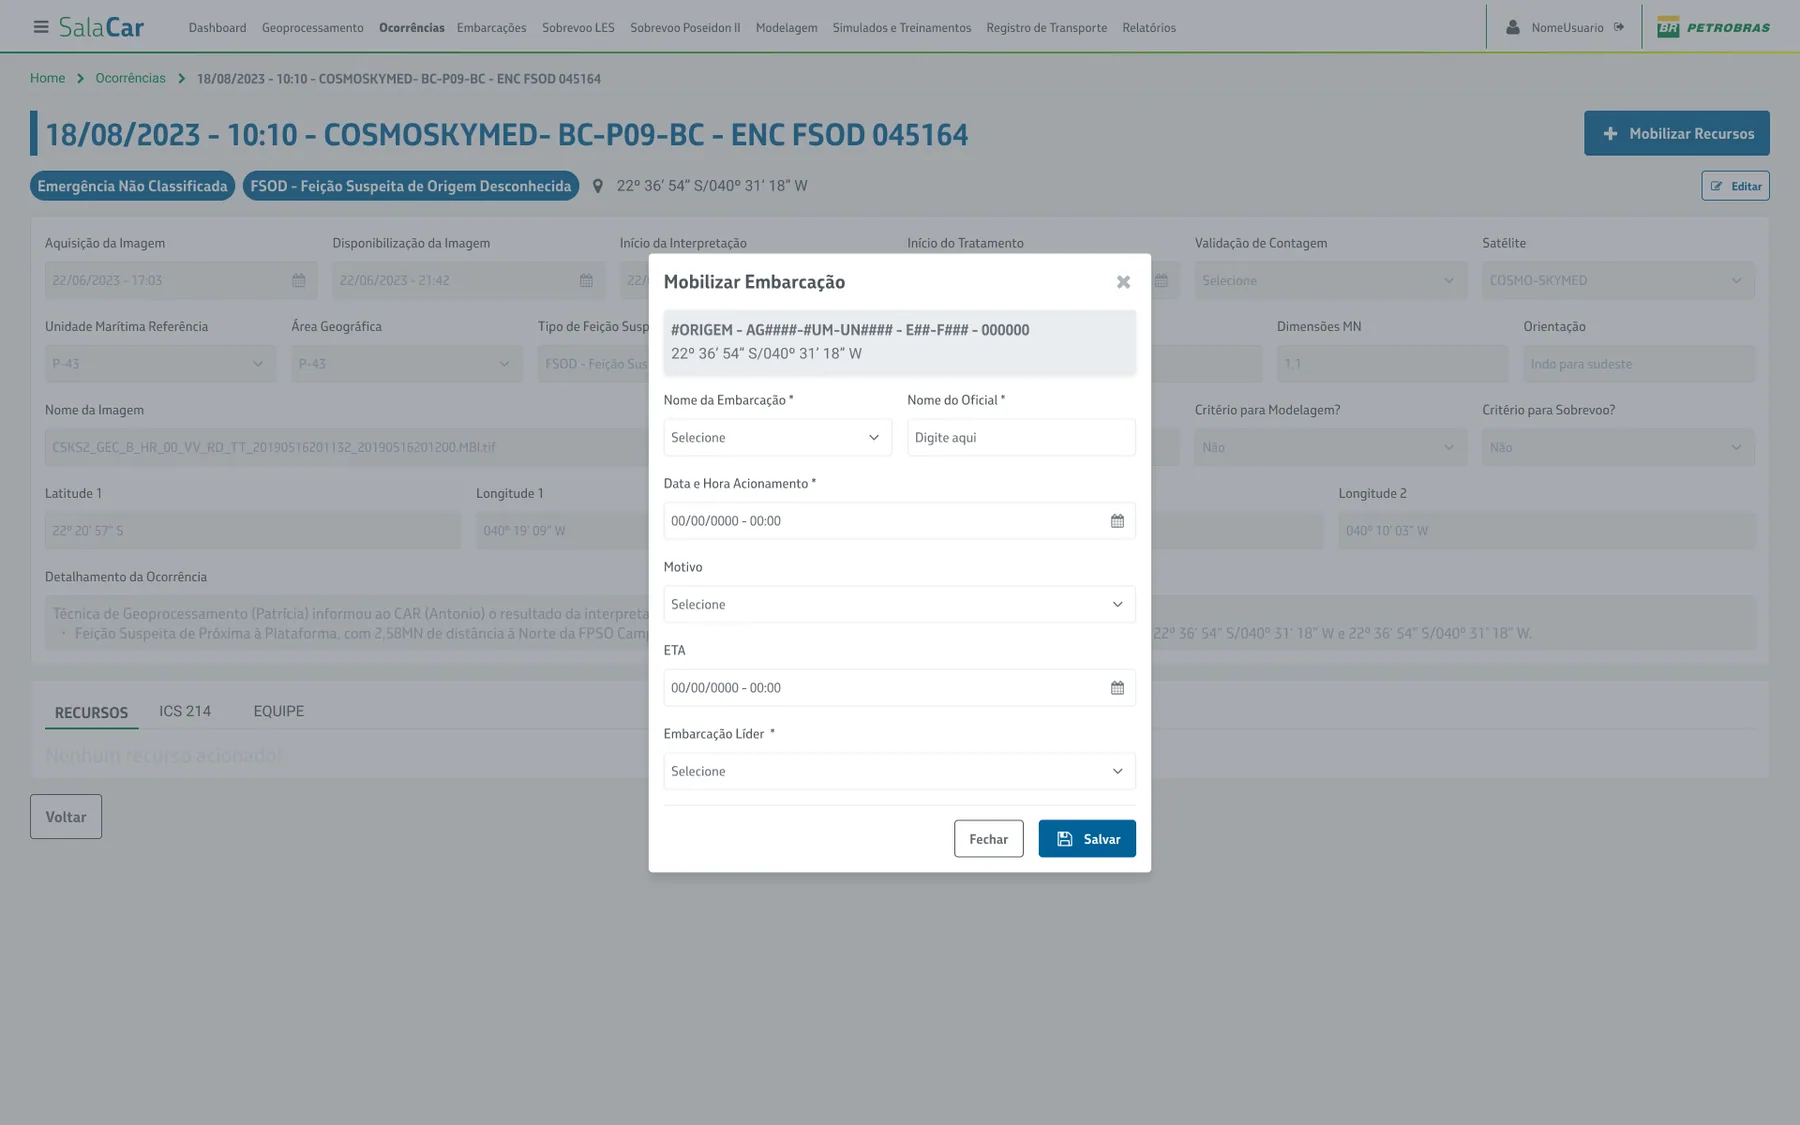Close the Mobilizar Embarcação dialog with X
This screenshot has height=1125, width=1800.
1123,282
